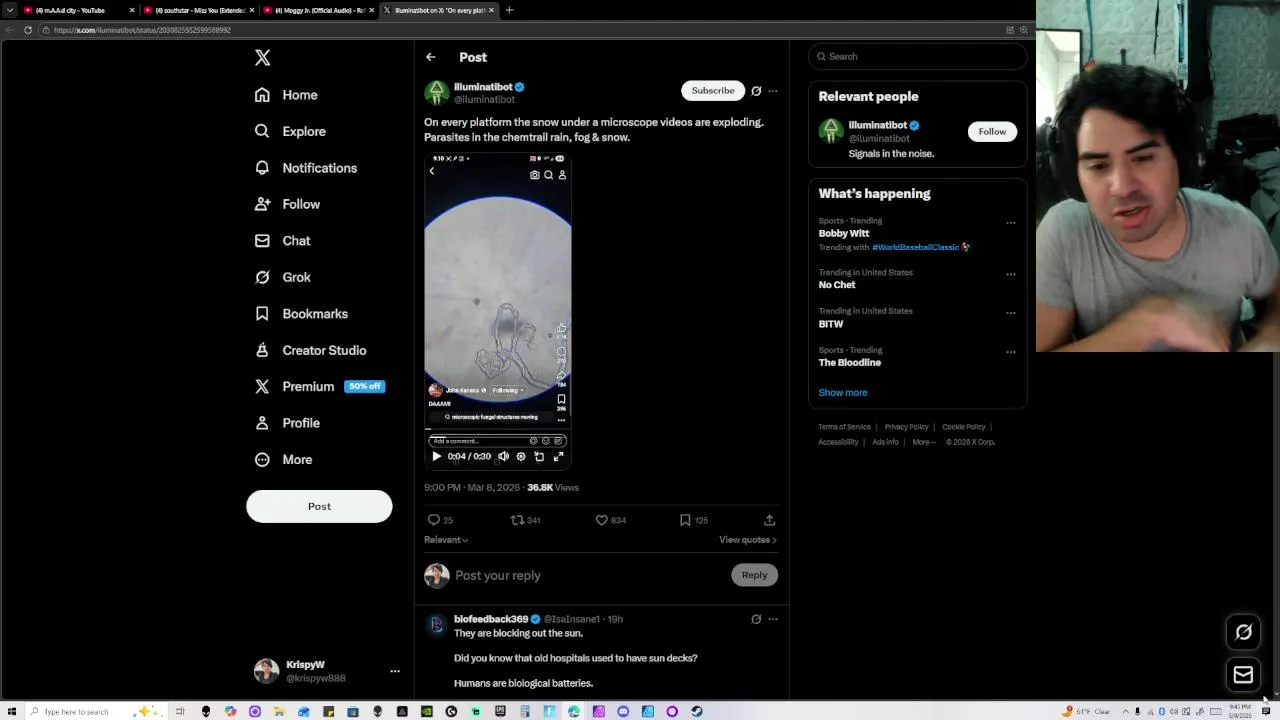The height and width of the screenshot is (720, 1280).
Task: Open More options for The Bloodline trend
Action: coord(1010,352)
